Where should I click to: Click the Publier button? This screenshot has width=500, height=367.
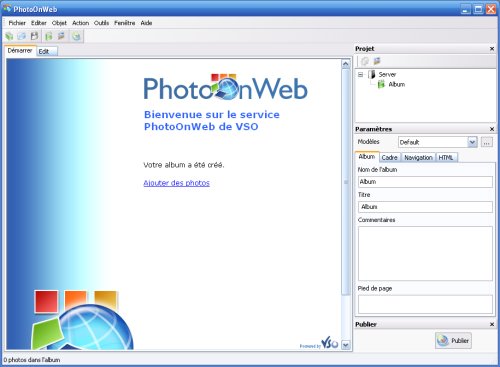coord(453,341)
